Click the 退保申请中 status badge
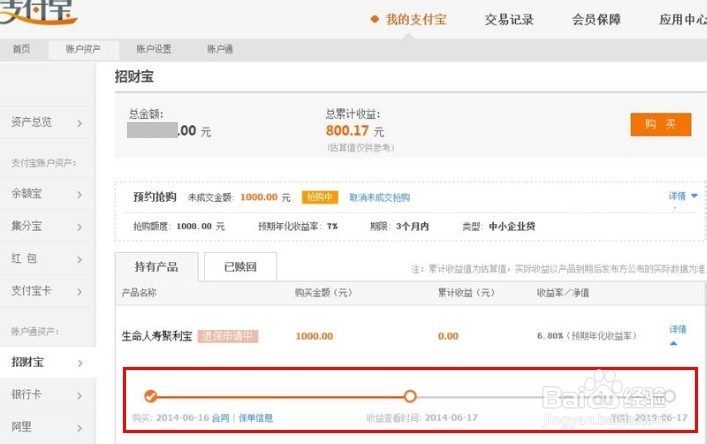Screen dimensions: 707x444 pos(228,336)
